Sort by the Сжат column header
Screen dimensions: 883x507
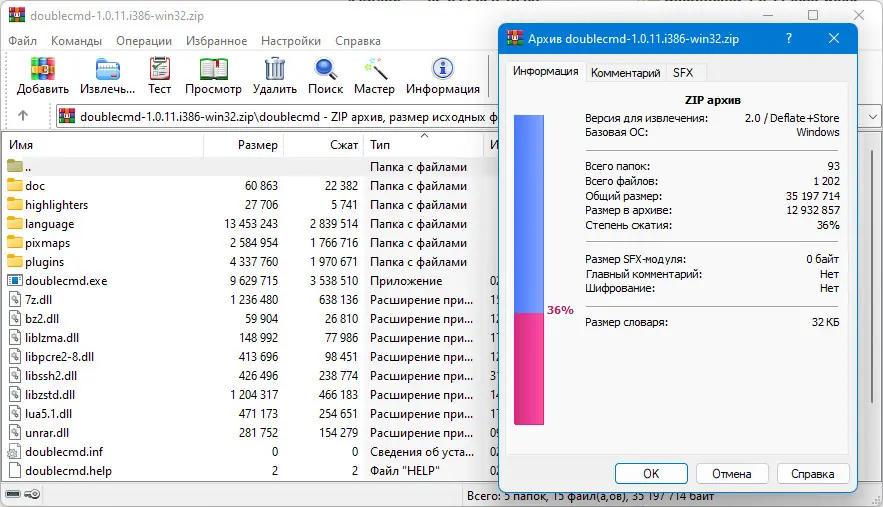click(x=324, y=145)
